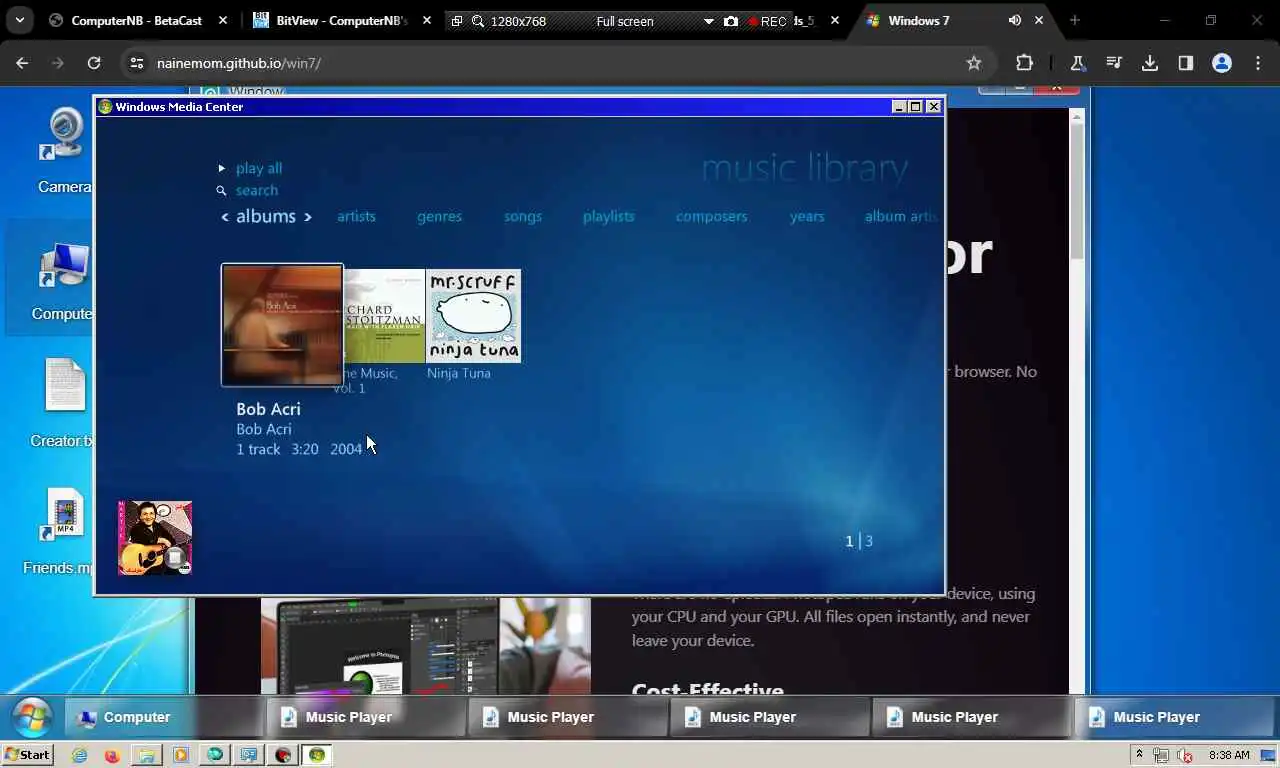
Task: Go to previous category with left chevron
Action: point(225,217)
